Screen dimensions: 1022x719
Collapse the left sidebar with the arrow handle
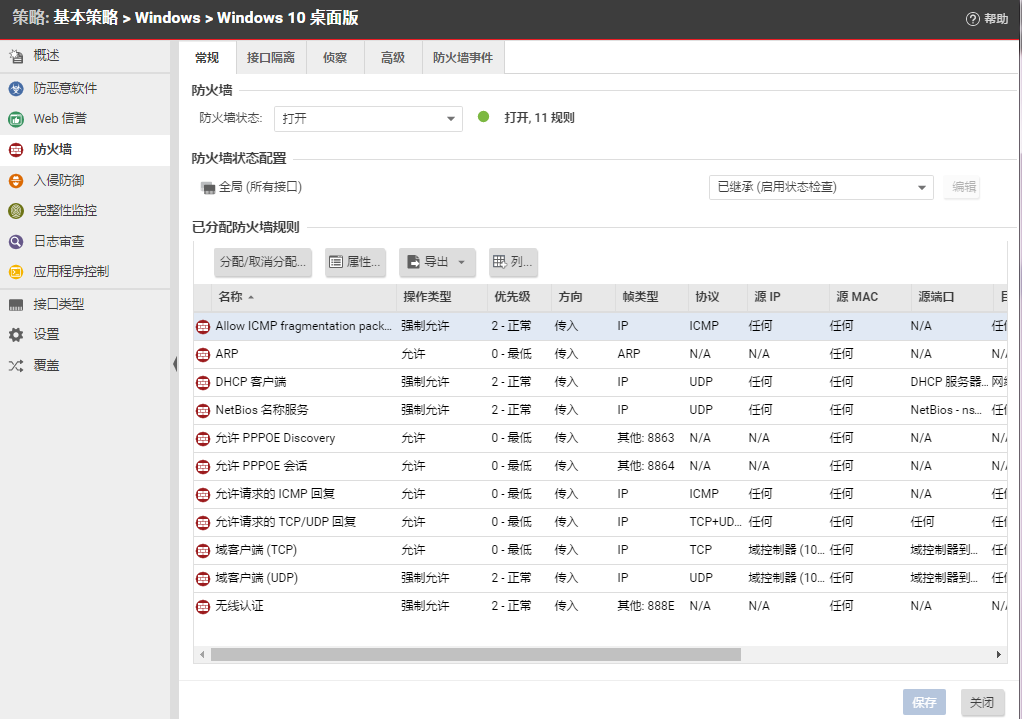coord(175,364)
